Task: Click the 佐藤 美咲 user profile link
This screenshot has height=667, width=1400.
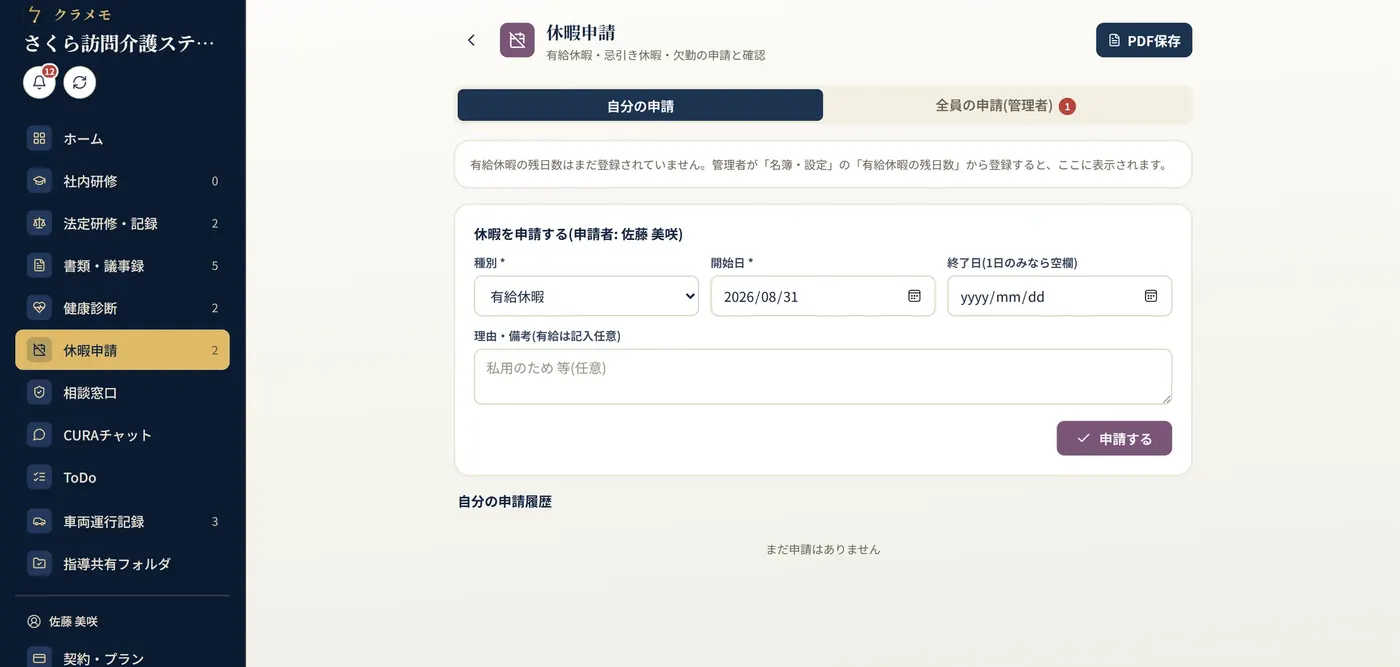Action: coord(63,621)
